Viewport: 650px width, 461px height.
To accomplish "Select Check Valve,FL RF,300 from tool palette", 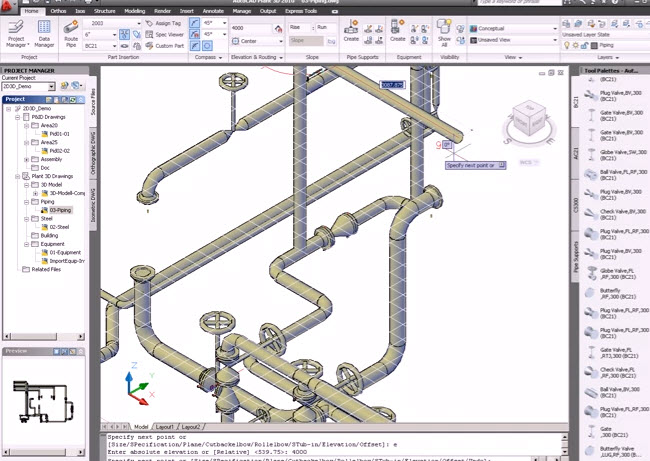I will (610, 372).
